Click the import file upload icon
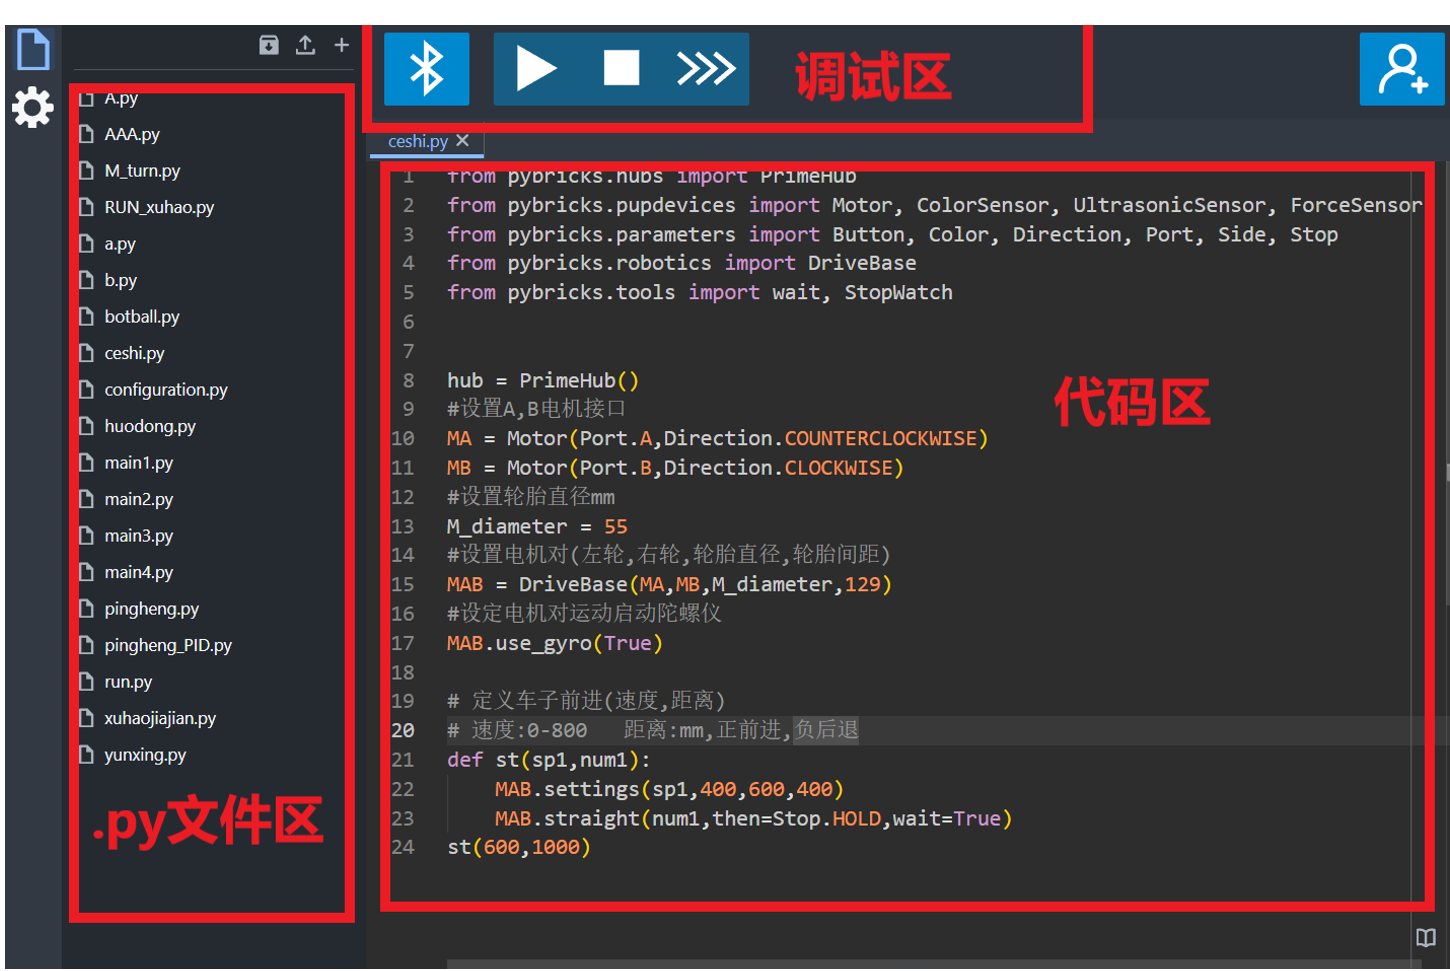The image size is (1450, 971). tap(306, 45)
